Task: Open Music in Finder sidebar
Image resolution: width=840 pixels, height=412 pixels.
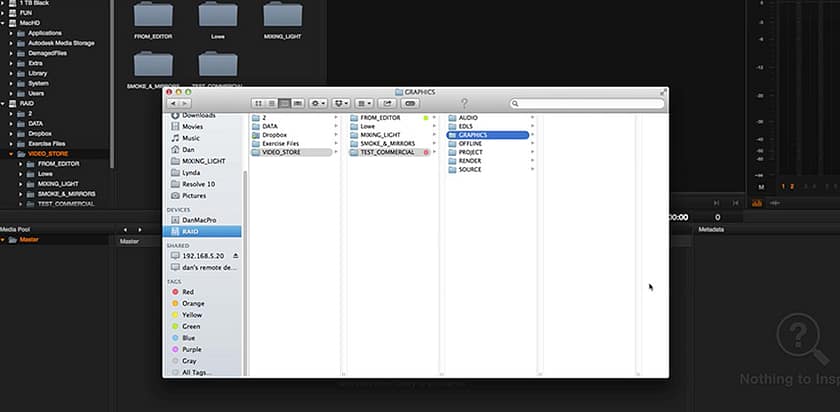Action: 185,138
